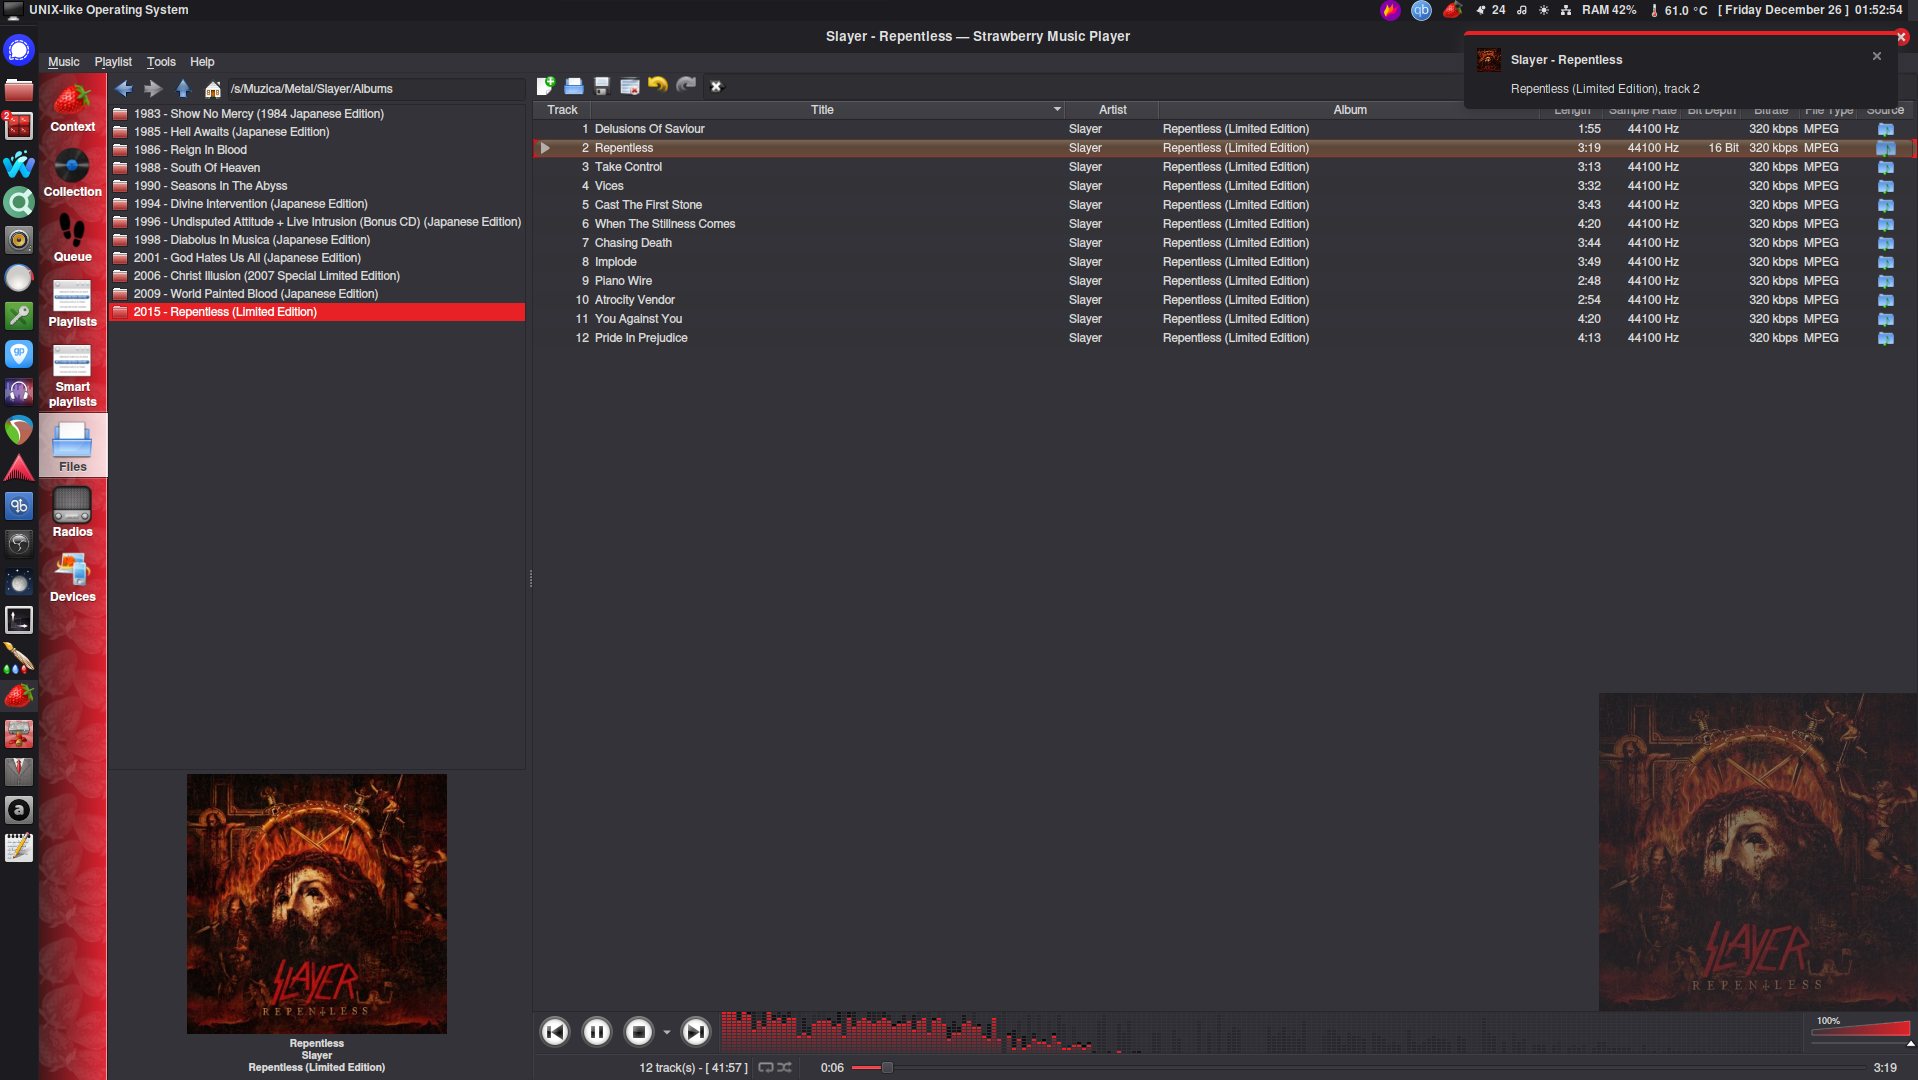Viewport: 1918px width, 1080px height.
Task: Open the brightness tray indicator
Action: click(x=1544, y=10)
